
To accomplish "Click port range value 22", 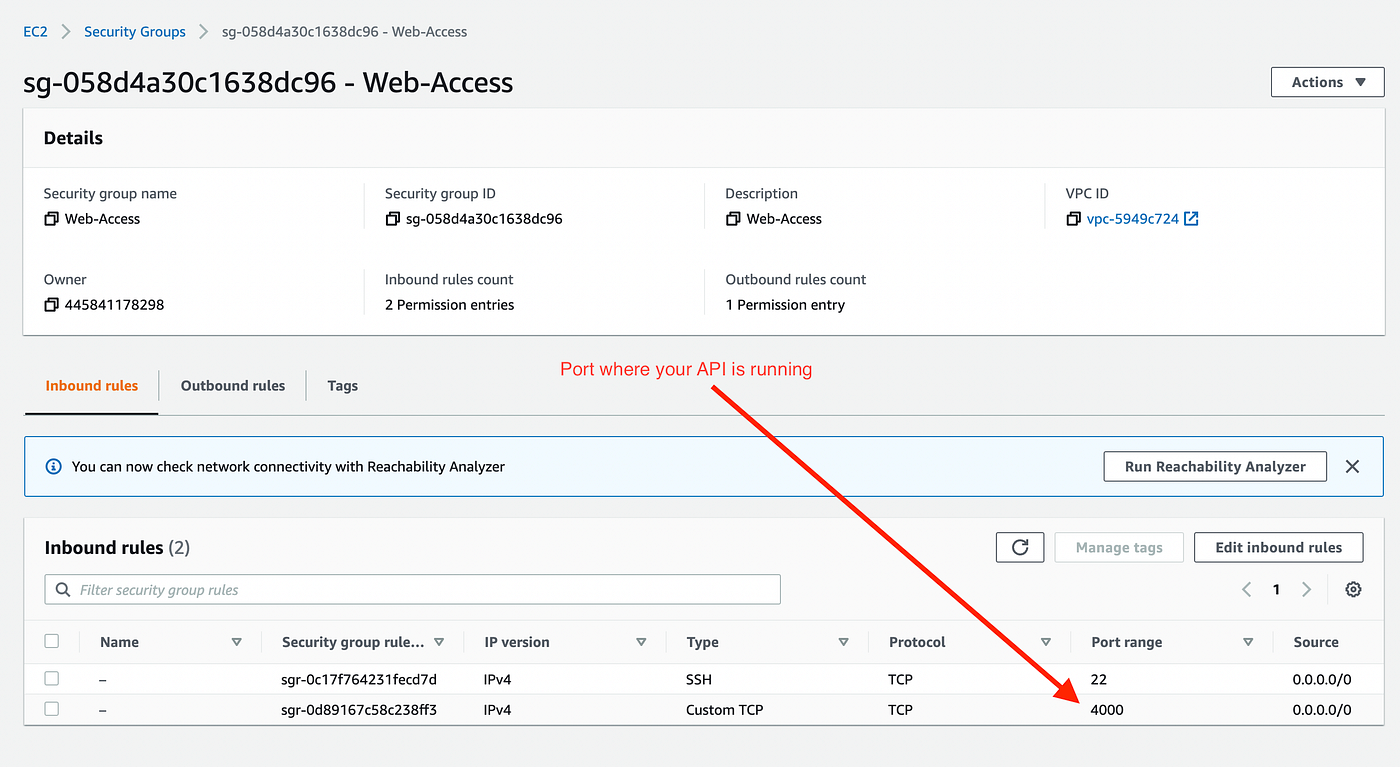I will click(1098, 679).
